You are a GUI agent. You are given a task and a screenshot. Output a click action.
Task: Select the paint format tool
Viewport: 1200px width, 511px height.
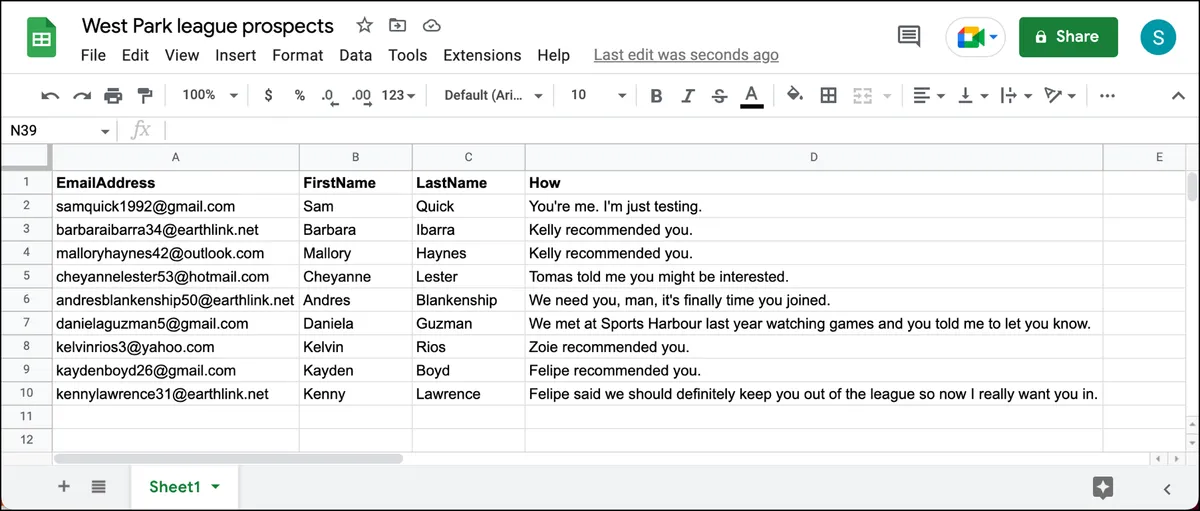(x=145, y=95)
